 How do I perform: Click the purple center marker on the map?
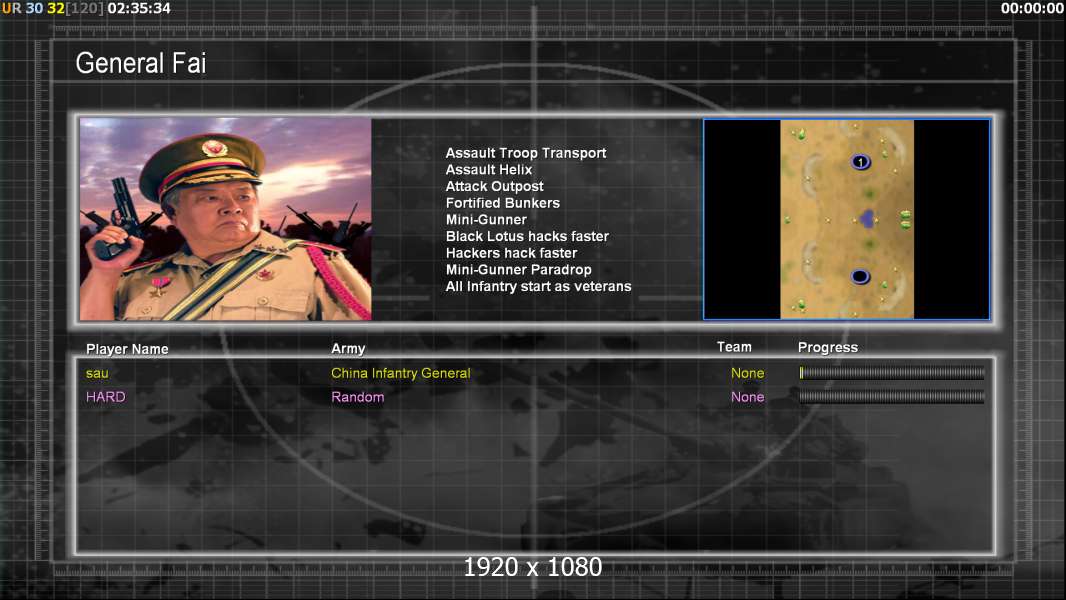pos(867,219)
